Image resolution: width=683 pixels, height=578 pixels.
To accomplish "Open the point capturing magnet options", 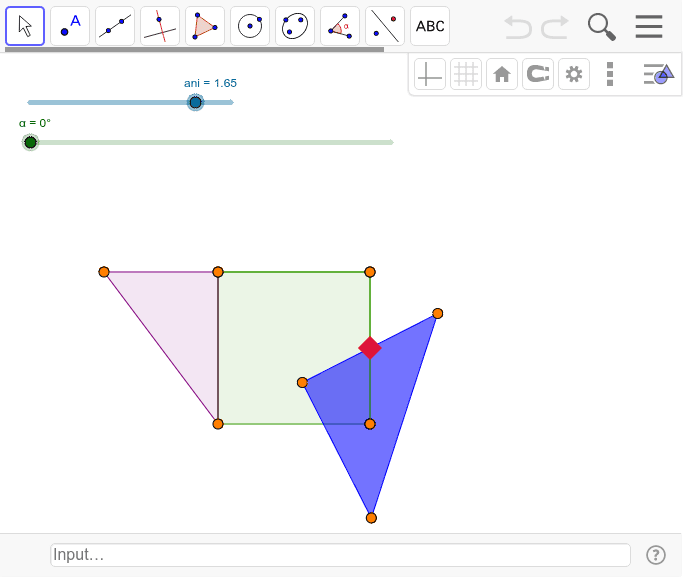I will (538, 74).
